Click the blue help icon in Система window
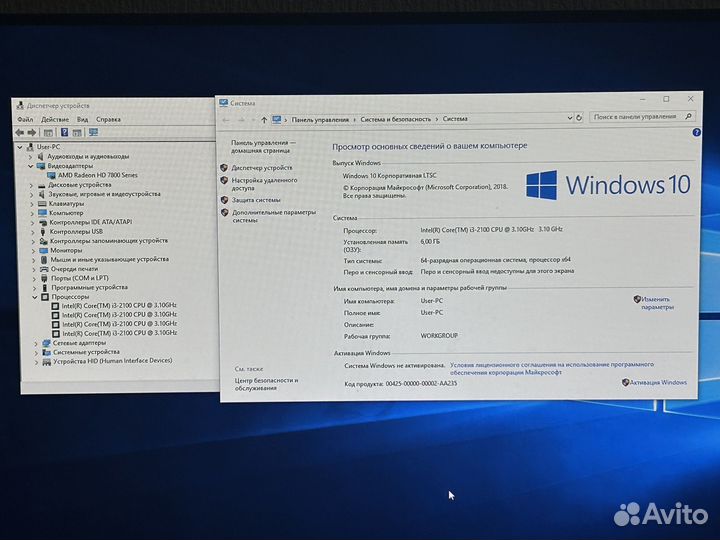Viewport: 720px width, 540px height. click(697, 133)
